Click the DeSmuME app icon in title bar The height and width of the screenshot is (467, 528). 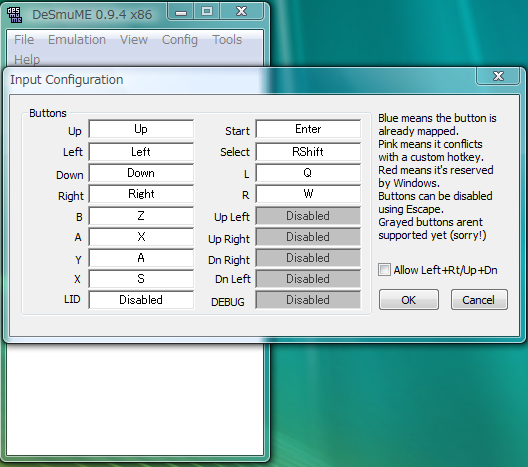pyautogui.click(x=14, y=14)
